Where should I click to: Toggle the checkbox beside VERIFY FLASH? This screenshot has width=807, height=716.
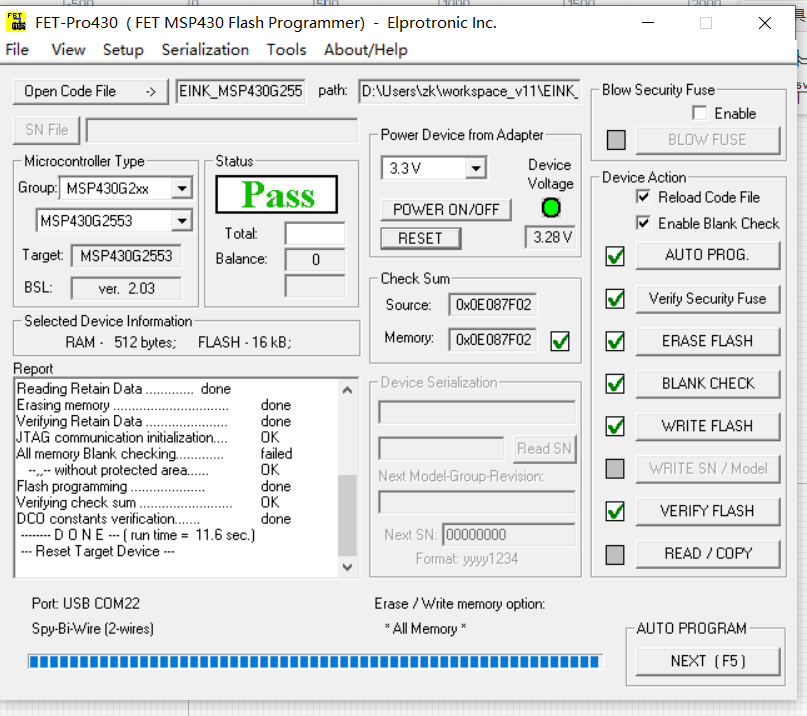click(615, 511)
